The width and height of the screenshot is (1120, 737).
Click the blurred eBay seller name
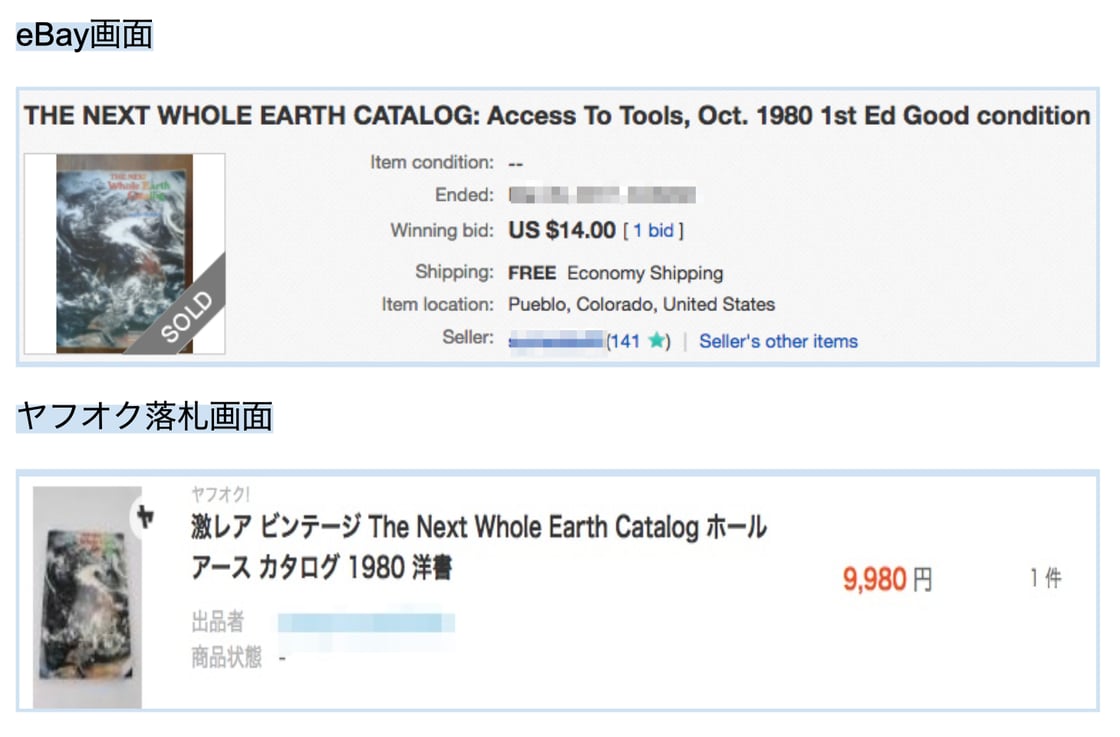tap(556, 341)
